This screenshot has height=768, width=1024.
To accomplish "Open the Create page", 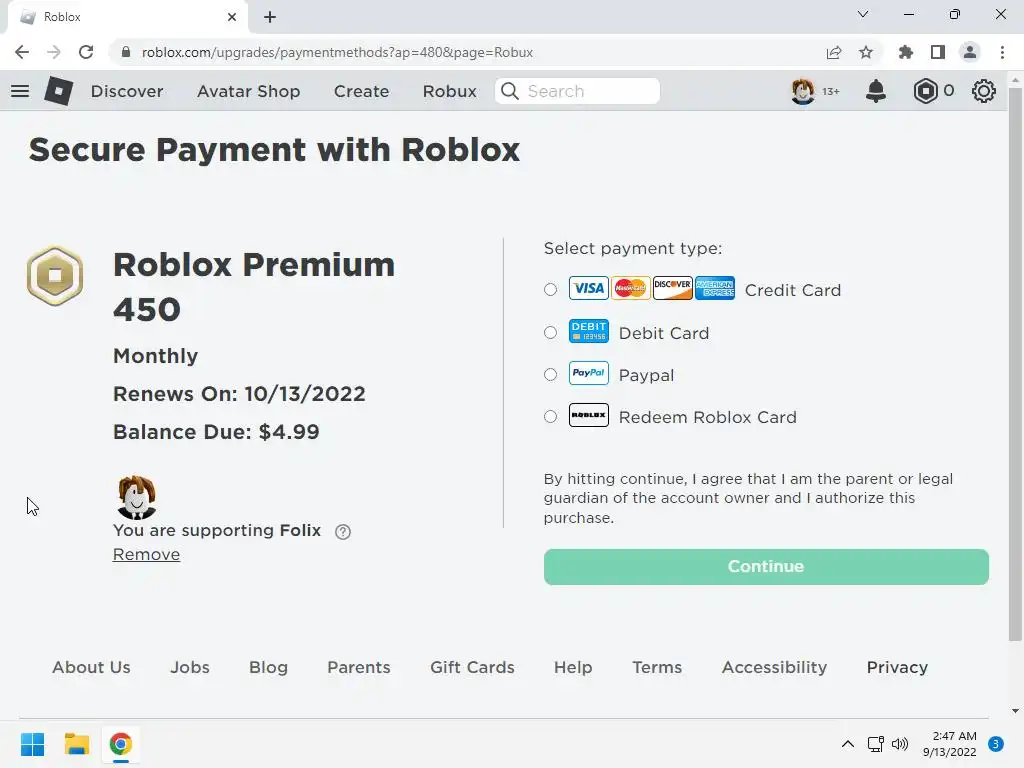I will (x=361, y=91).
